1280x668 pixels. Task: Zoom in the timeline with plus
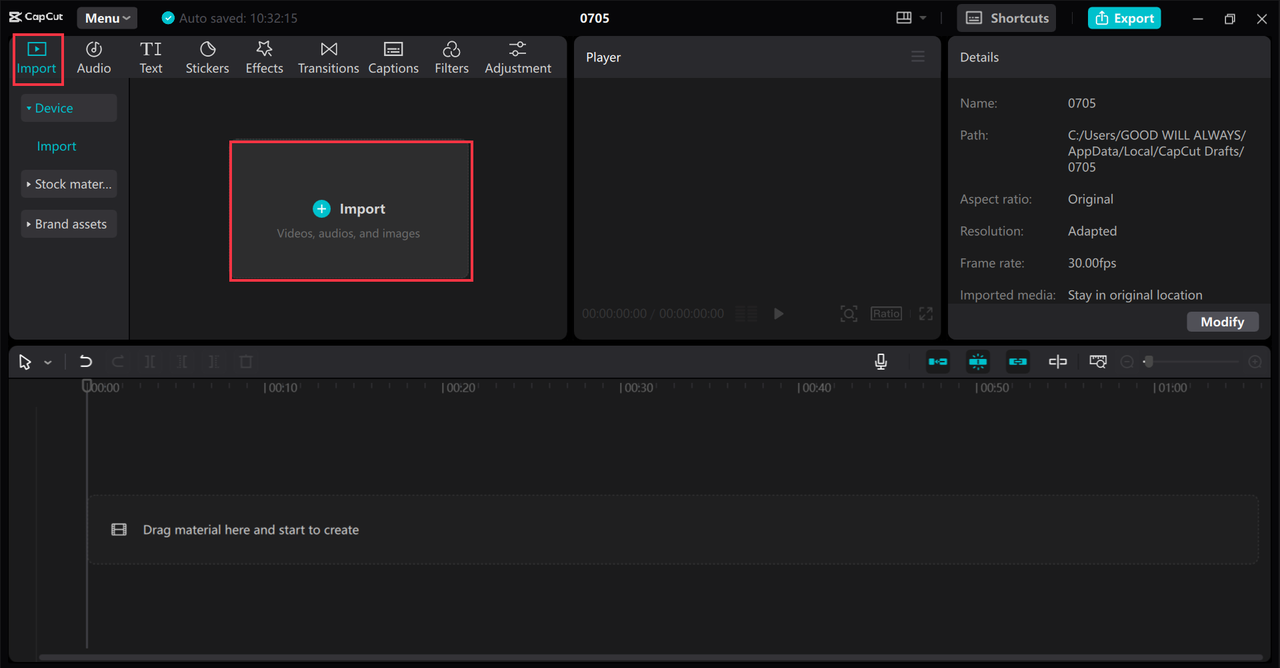(x=1255, y=362)
